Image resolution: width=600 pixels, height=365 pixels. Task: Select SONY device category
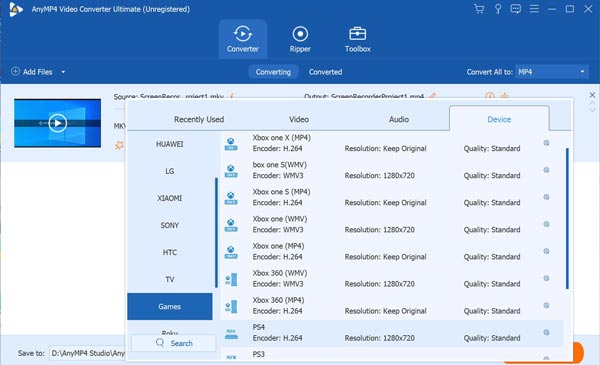(170, 225)
